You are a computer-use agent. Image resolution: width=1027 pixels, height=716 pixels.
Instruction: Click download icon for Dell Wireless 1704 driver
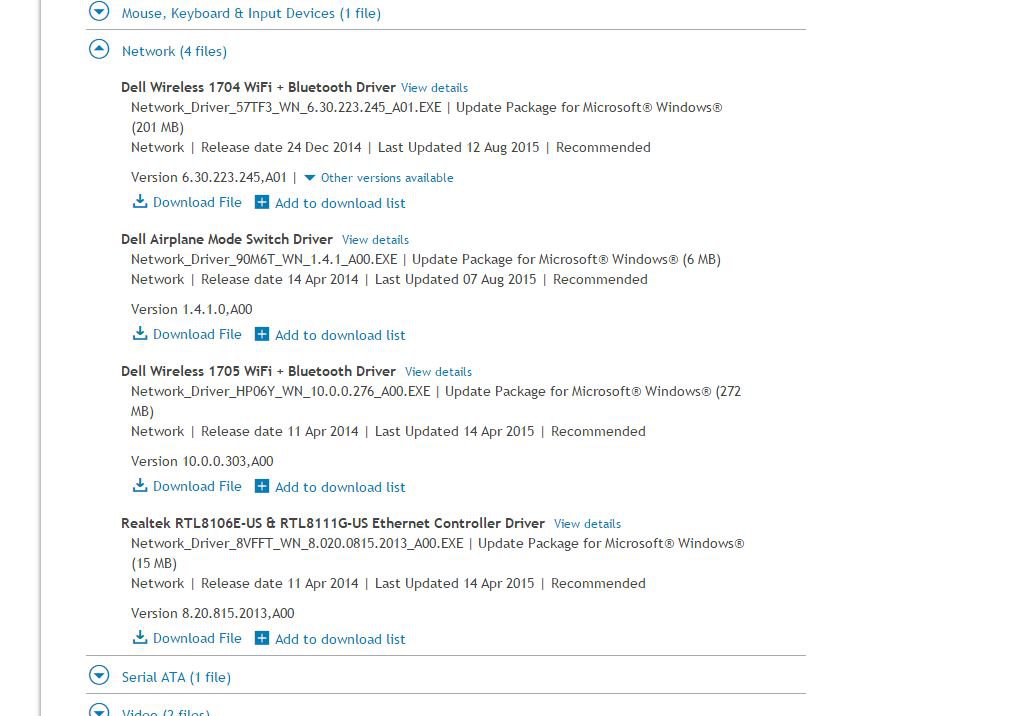(x=140, y=201)
